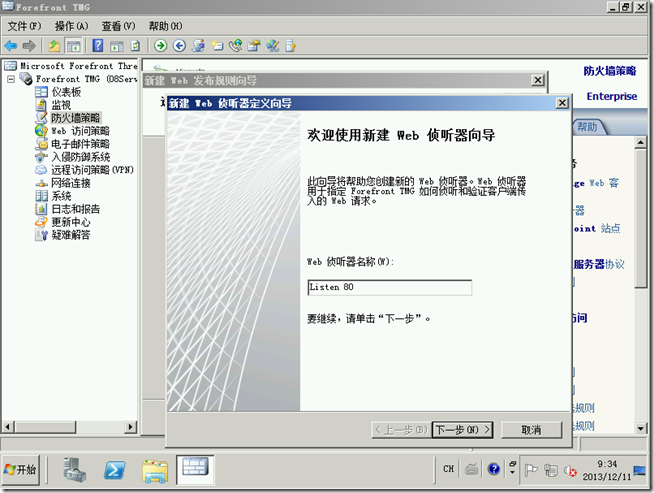The width and height of the screenshot is (654, 493).
Task: Open 入侵防御系统 in the tree
Action: [80, 157]
